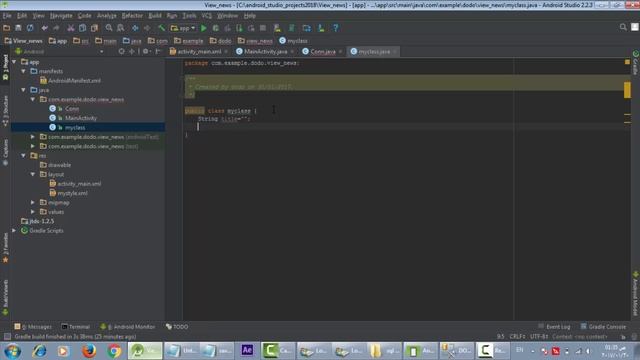Screen dimensions: 640x360
Task: Open the AVD Manager icon
Action: pyautogui.click(x=278, y=28)
